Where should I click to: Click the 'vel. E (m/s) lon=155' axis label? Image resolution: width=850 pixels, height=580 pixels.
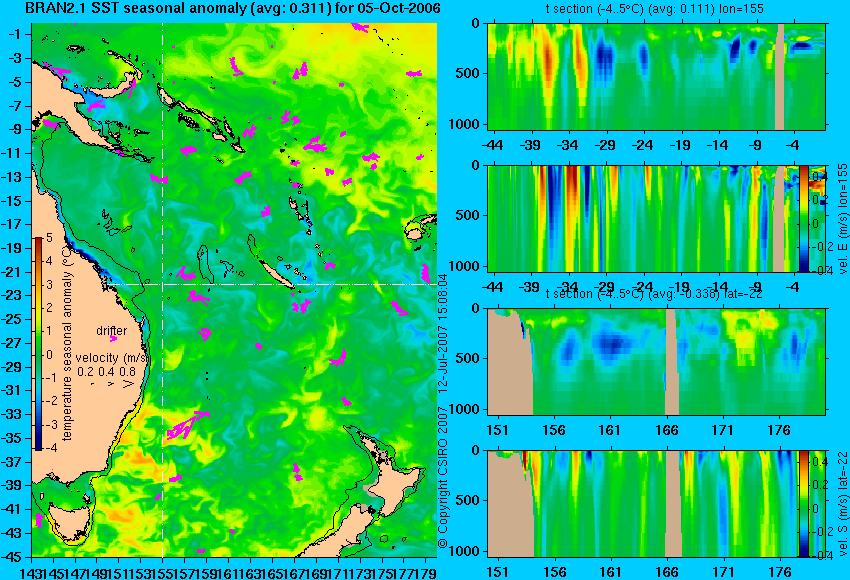tap(842, 219)
